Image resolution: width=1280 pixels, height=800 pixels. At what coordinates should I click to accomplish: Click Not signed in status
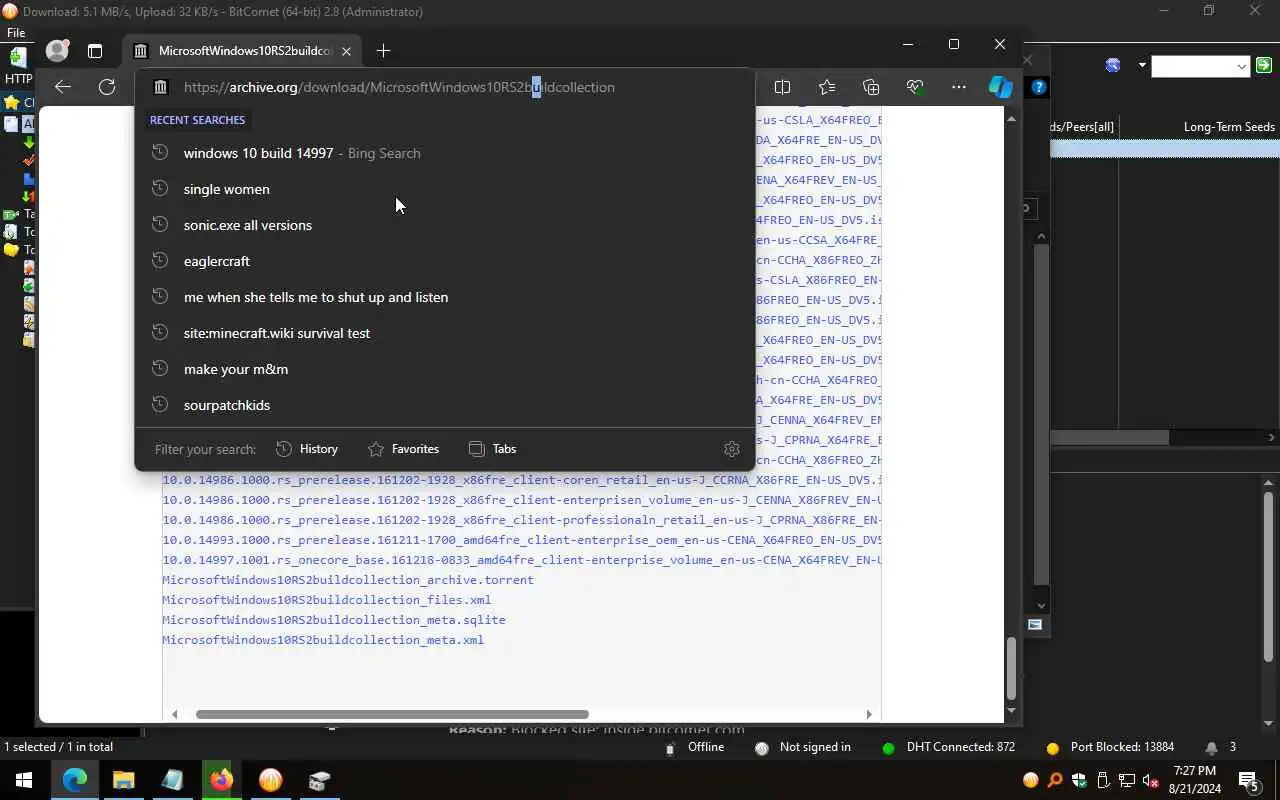803,747
